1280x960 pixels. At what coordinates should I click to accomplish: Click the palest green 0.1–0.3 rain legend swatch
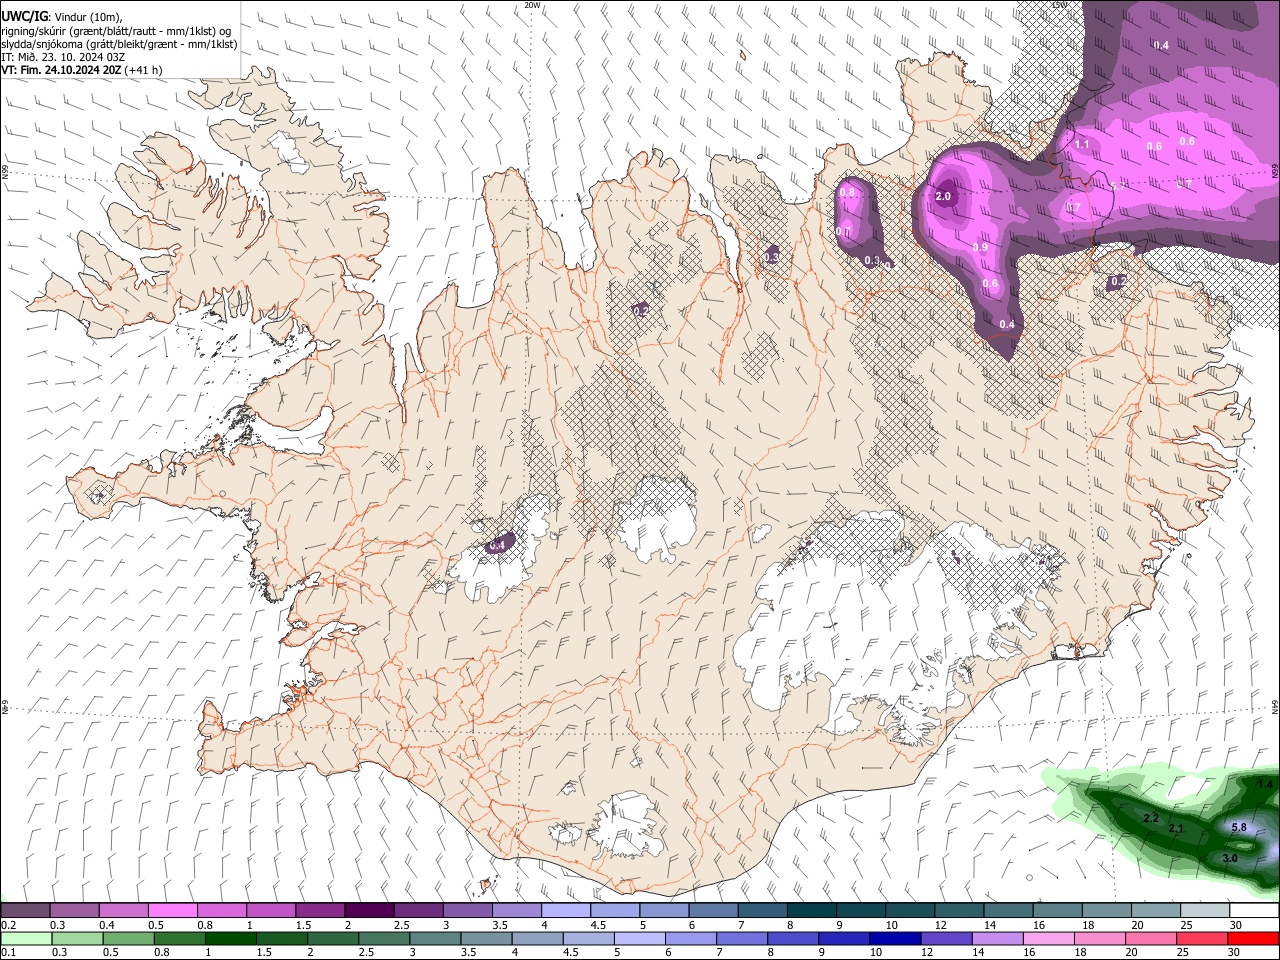click(25, 939)
